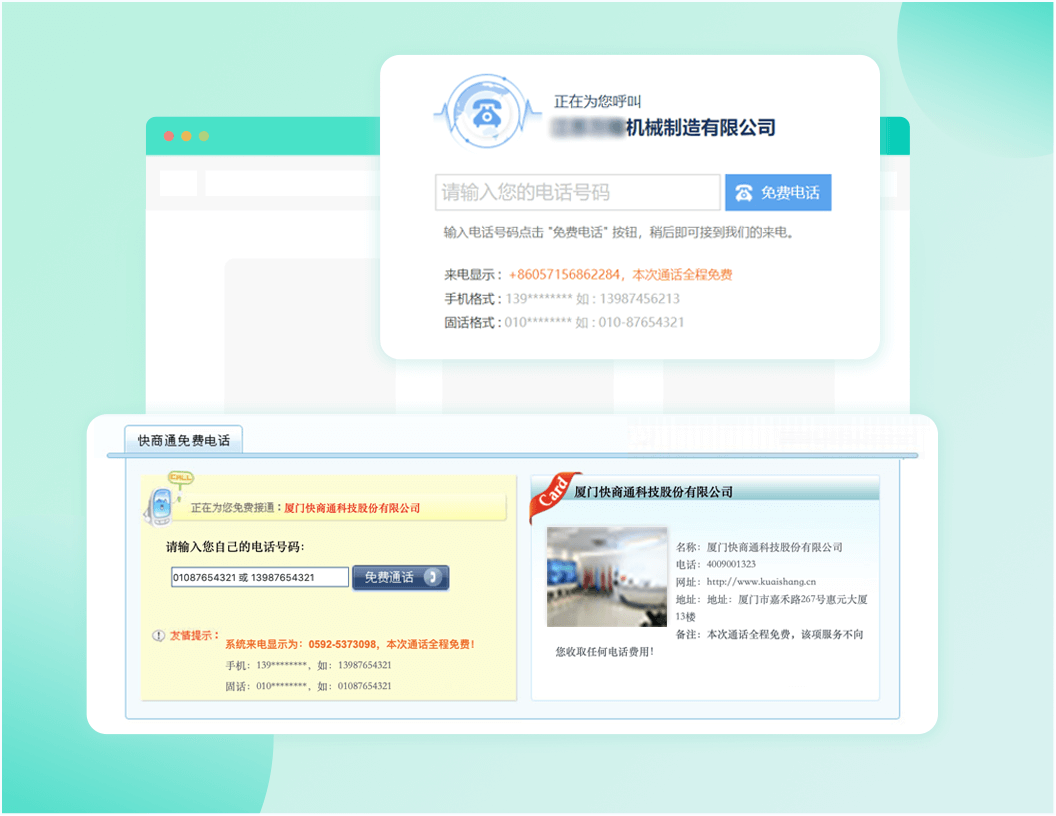Click the 机械制造有限公司 company title in the popup
1056x816 pixels.
[699, 127]
